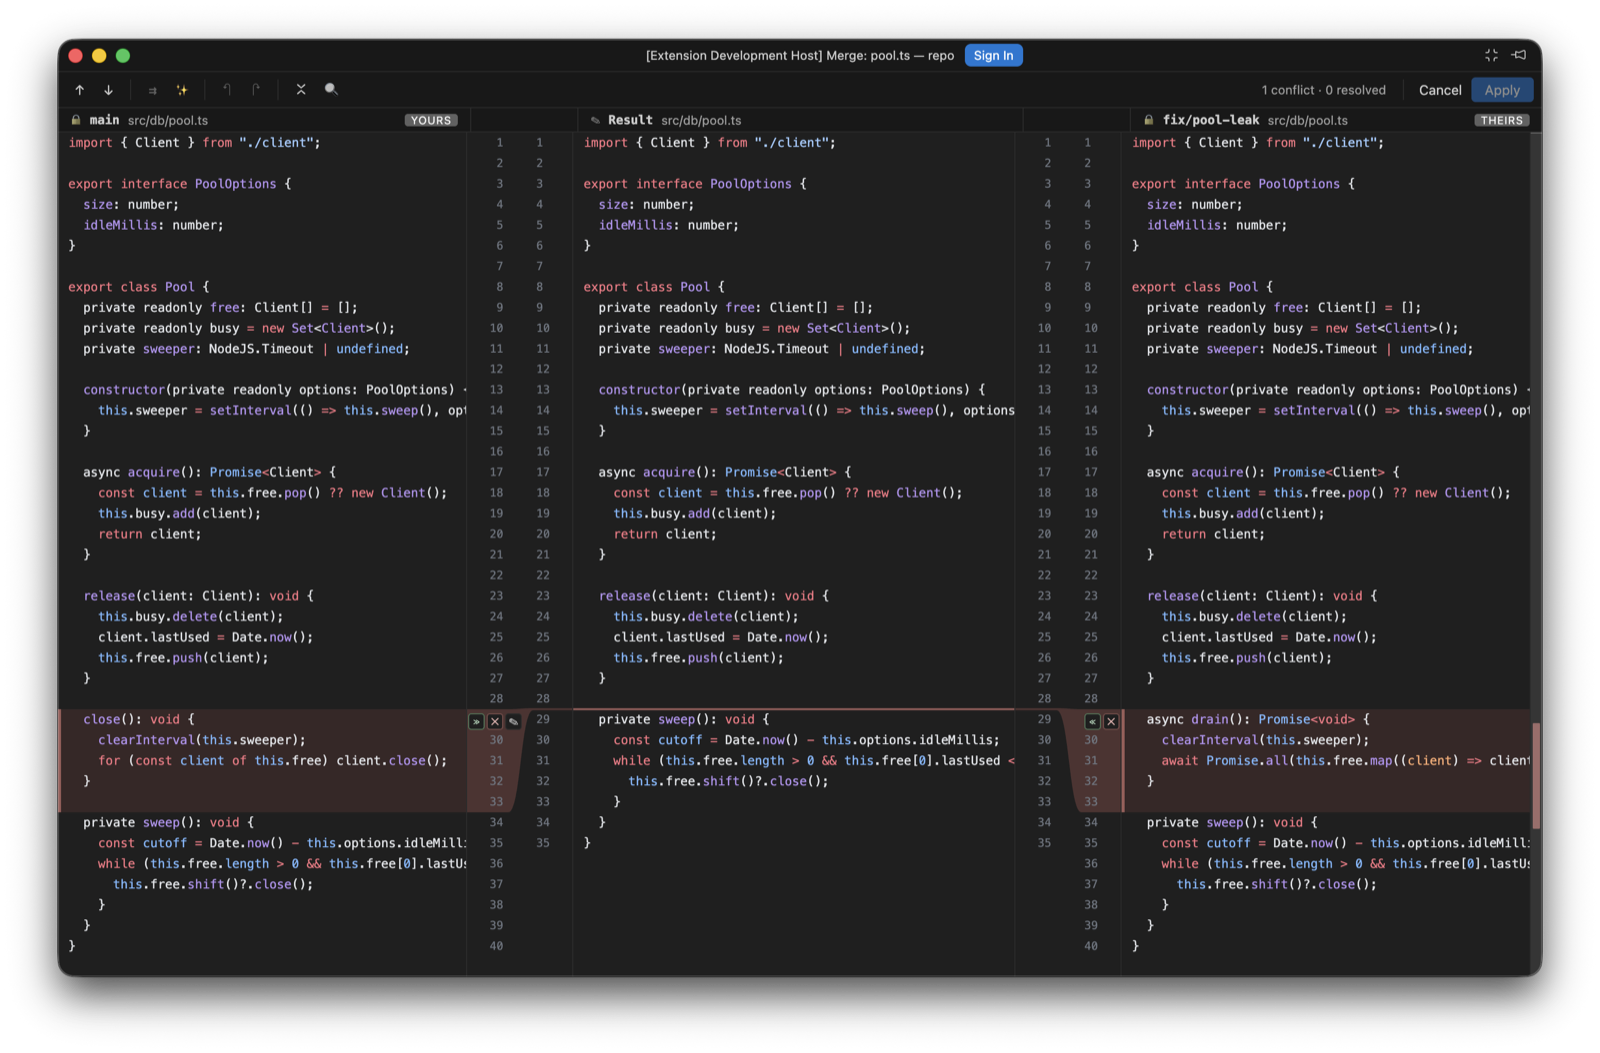
Task: Click 'return client;' in Result pane
Action: [665, 534]
